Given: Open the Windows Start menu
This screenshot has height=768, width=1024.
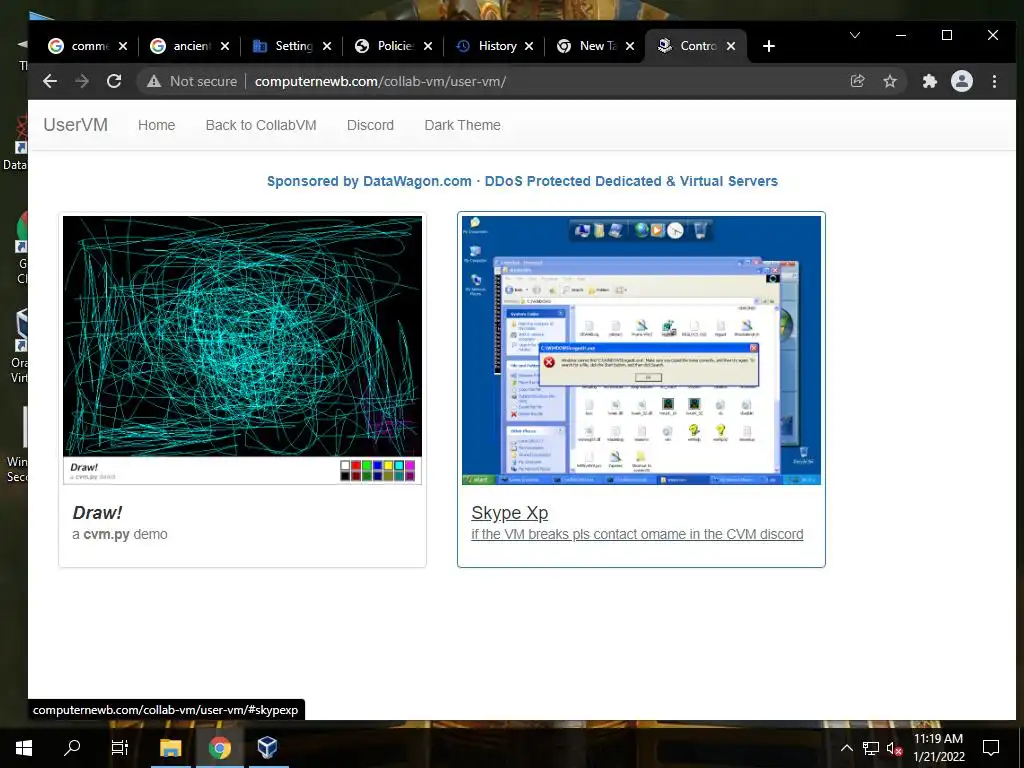Looking at the screenshot, I should pyautogui.click(x=24, y=748).
